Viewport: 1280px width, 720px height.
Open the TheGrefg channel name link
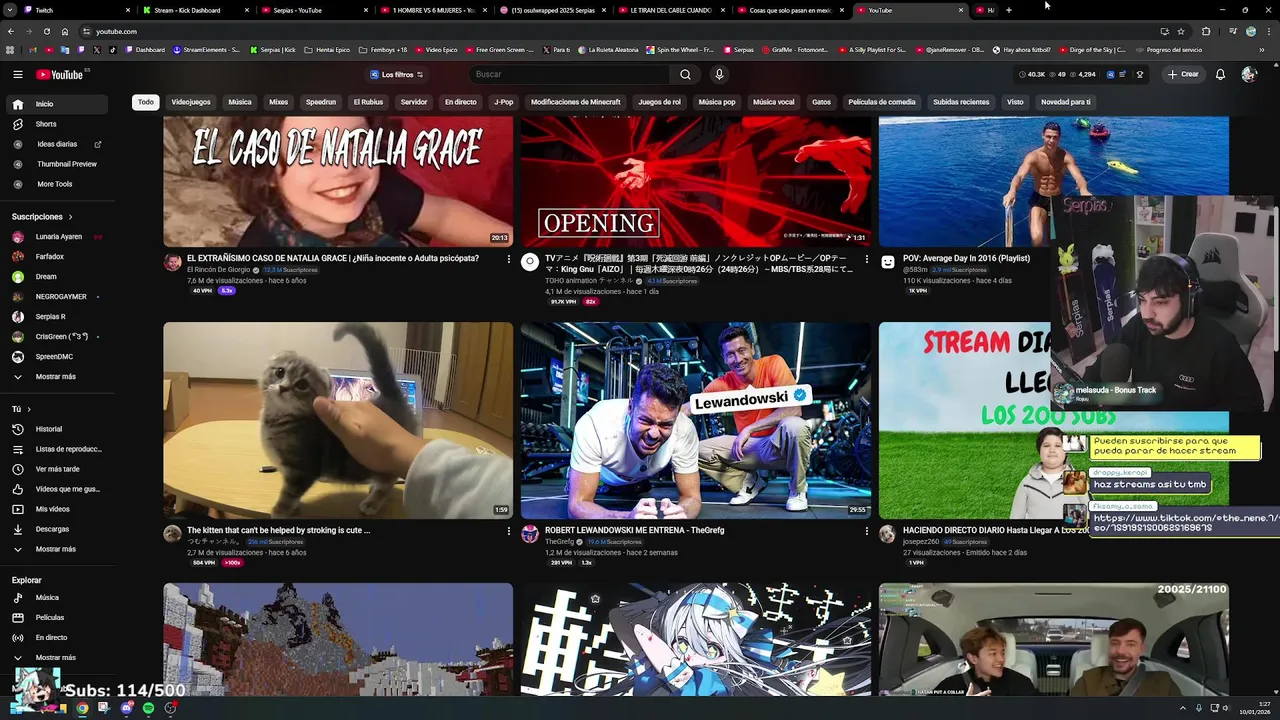[x=560, y=542]
